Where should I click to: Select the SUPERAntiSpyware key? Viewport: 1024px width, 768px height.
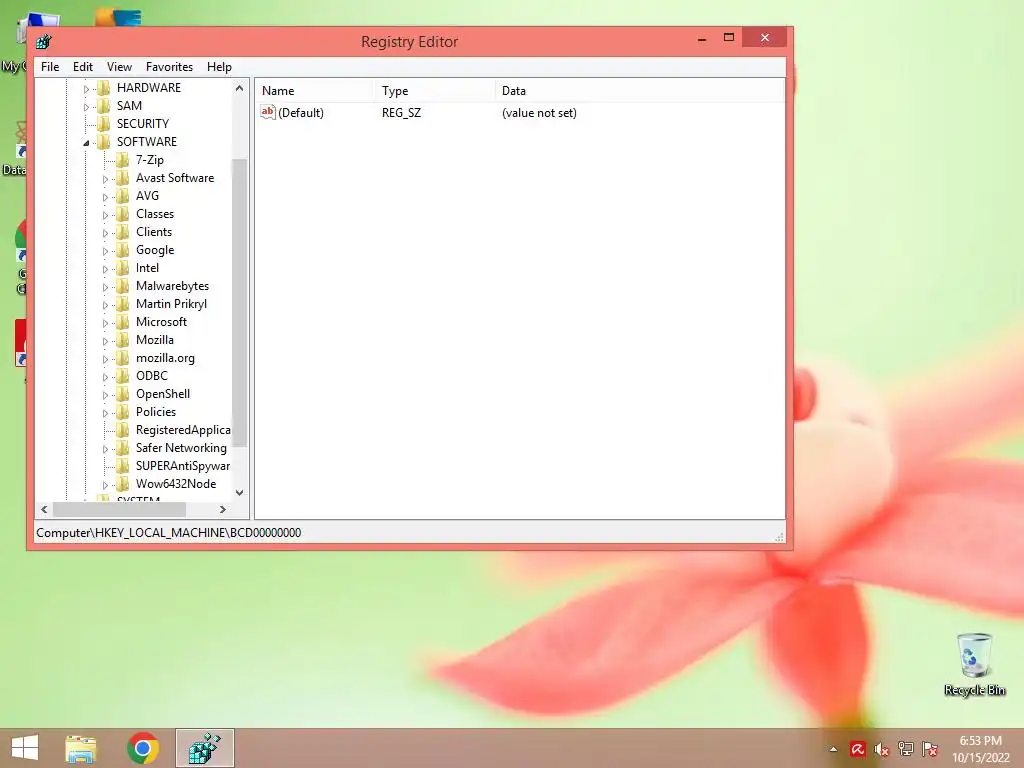point(183,466)
